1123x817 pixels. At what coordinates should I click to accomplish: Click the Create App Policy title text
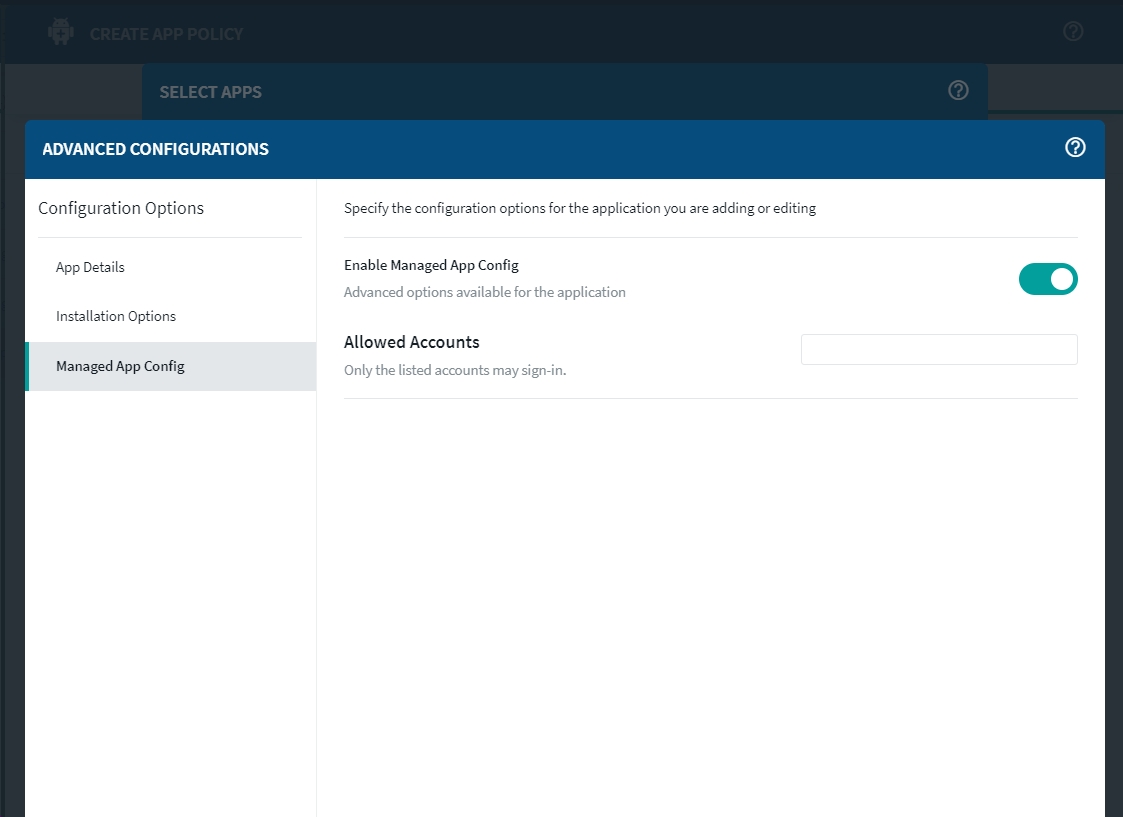pos(166,34)
